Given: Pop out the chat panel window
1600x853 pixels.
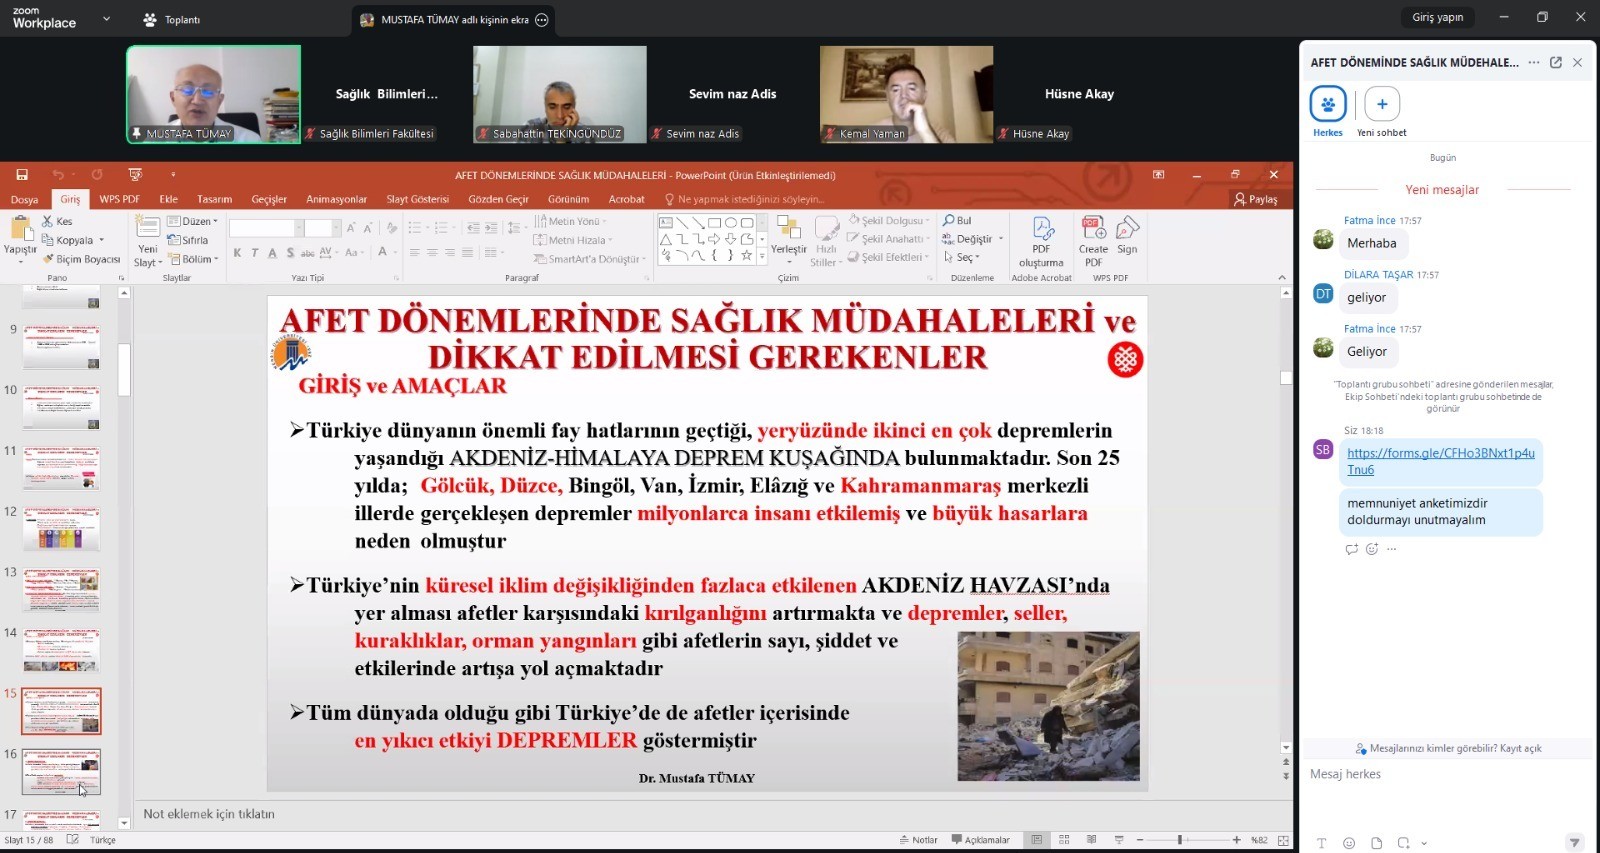Looking at the screenshot, I should (x=1556, y=62).
